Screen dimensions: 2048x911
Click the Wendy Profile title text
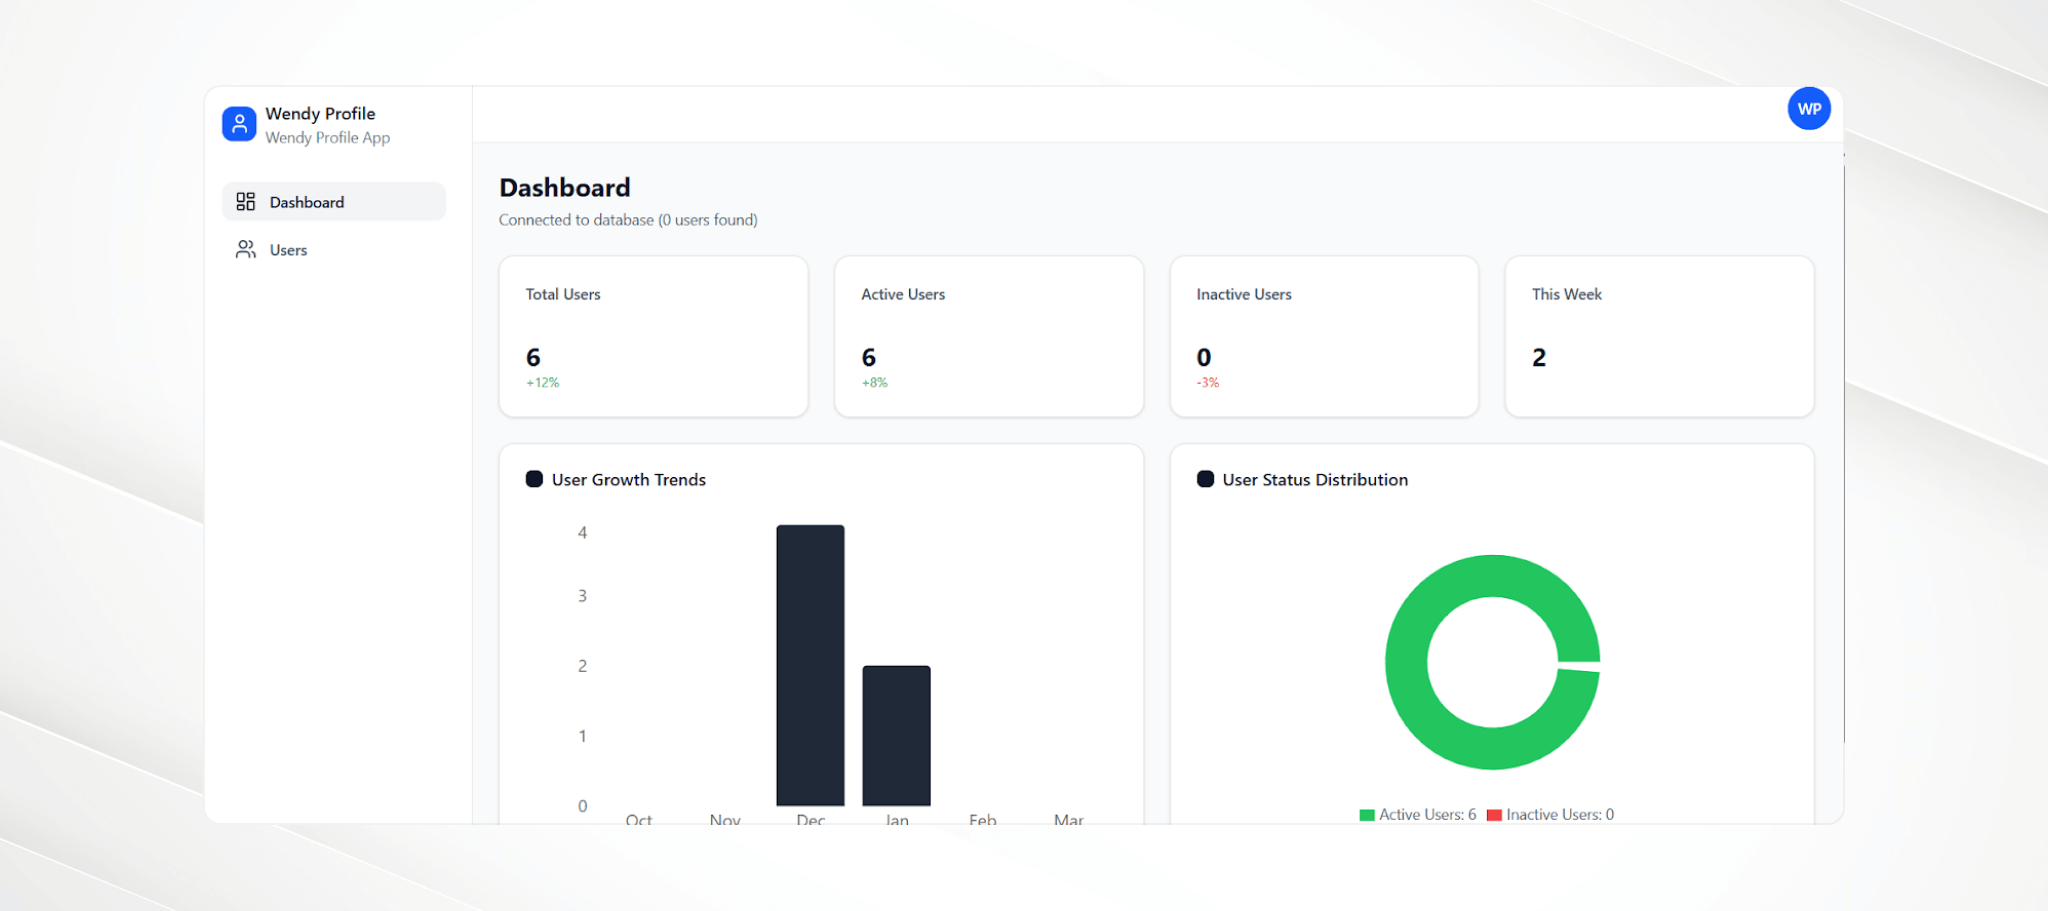320,114
